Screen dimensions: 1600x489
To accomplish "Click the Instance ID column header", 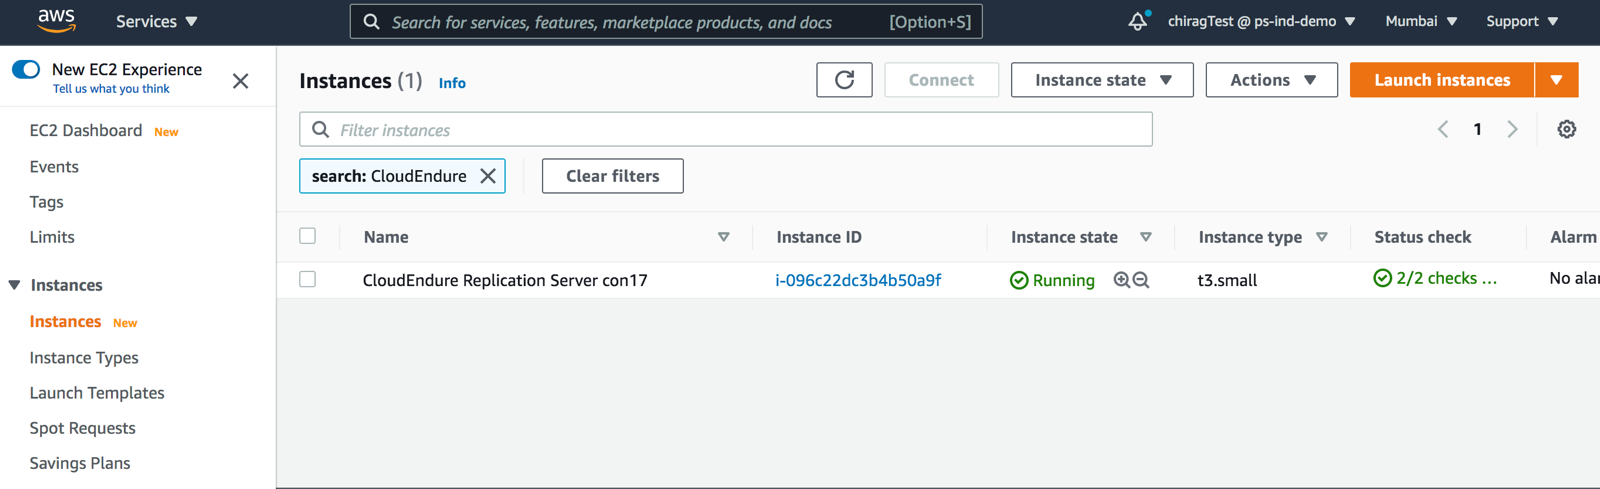I will 819,237.
